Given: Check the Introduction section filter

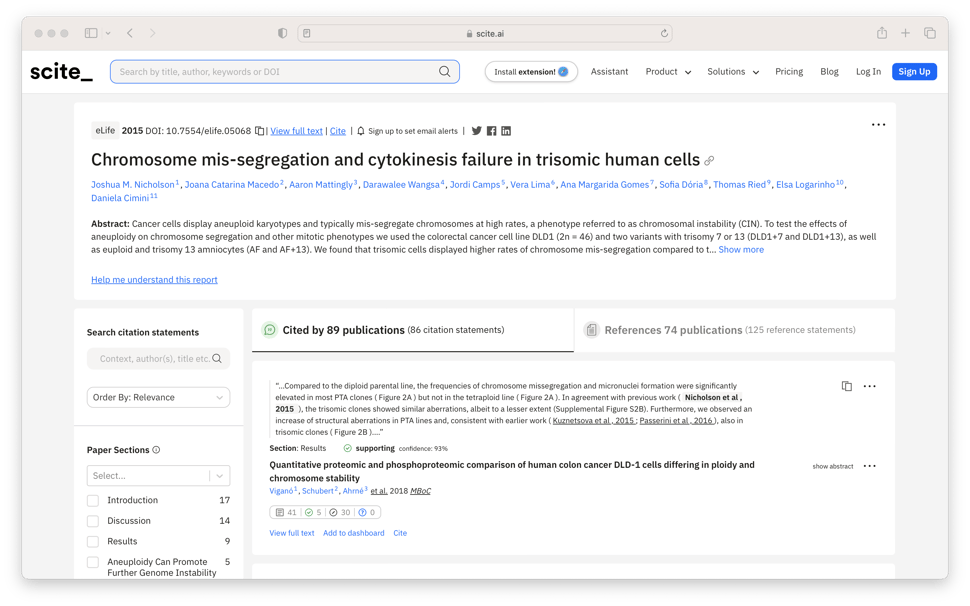Looking at the screenshot, I should 93,500.
